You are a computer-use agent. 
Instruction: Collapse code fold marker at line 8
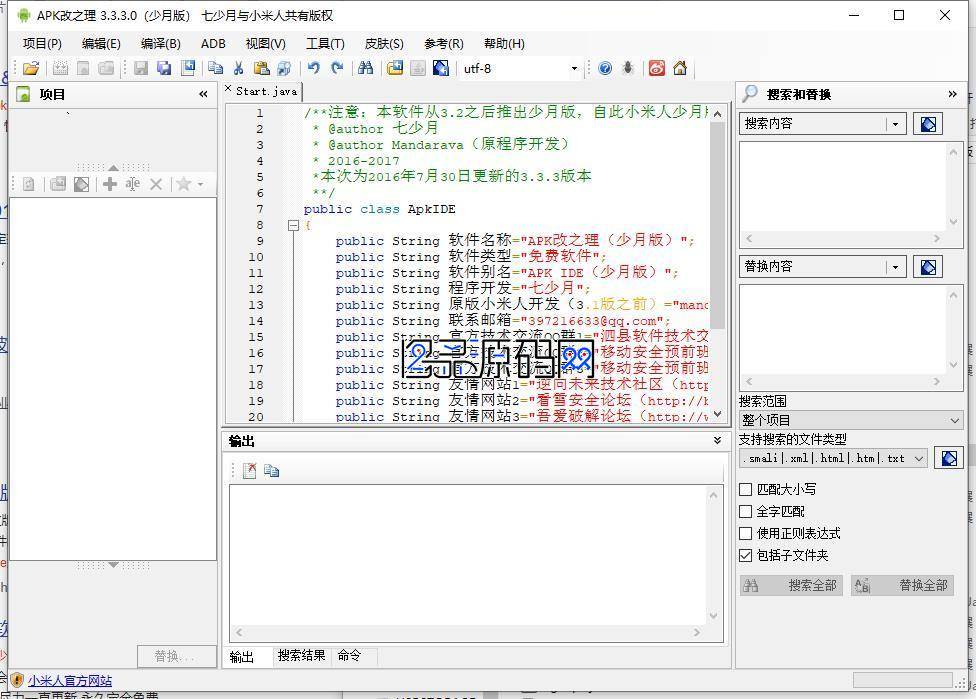click(294, 225)
